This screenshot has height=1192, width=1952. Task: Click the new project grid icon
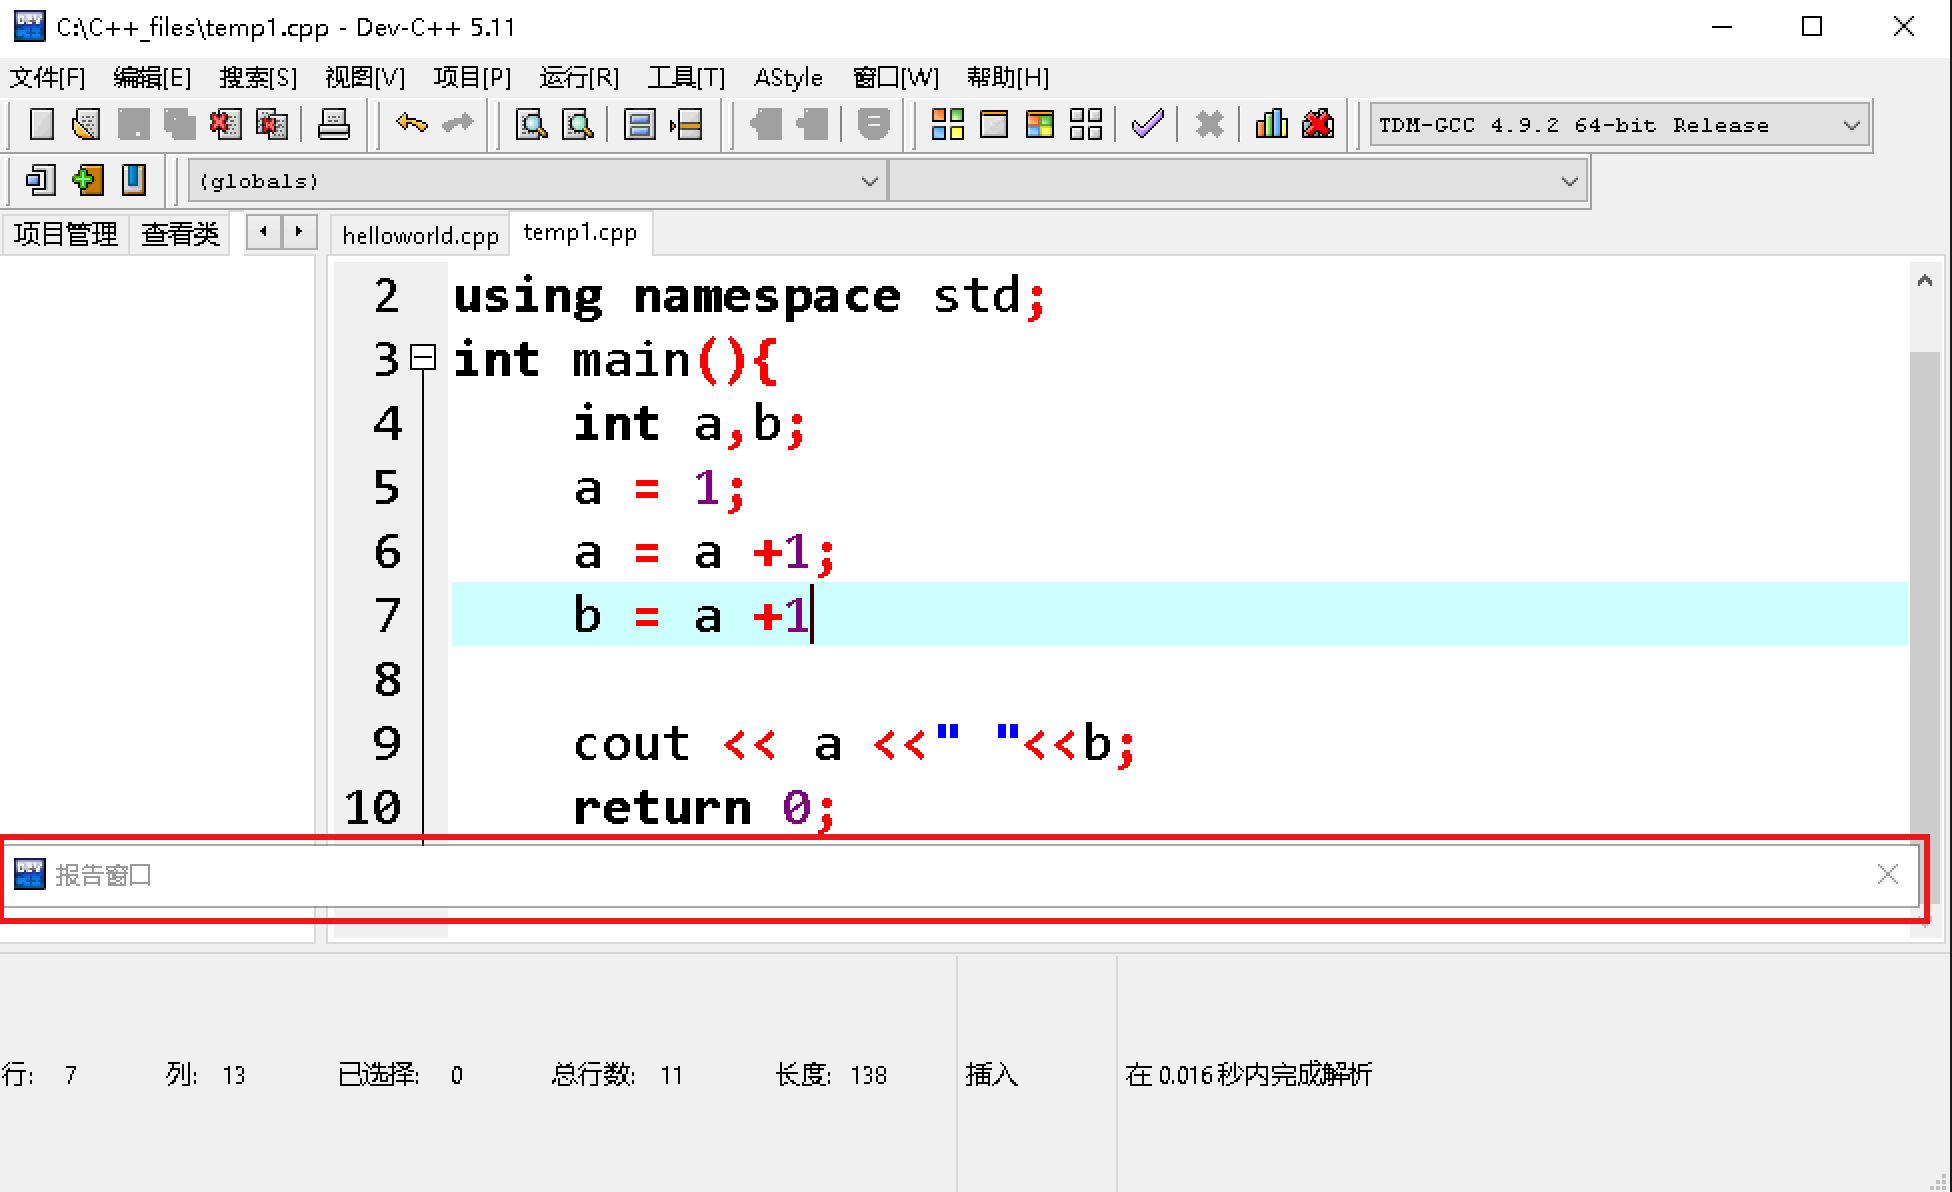tap(947, 124)
